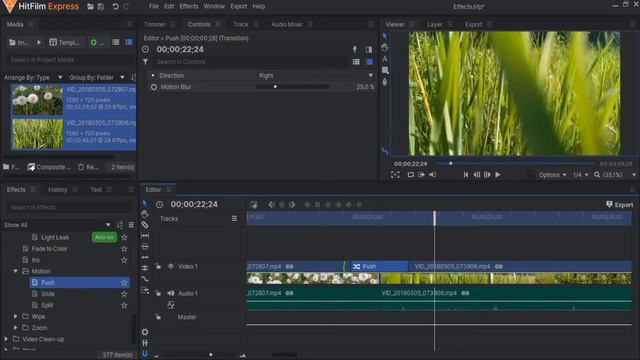Switch Media panel to list view icon

pyautogui.click(x=116, y=42)
